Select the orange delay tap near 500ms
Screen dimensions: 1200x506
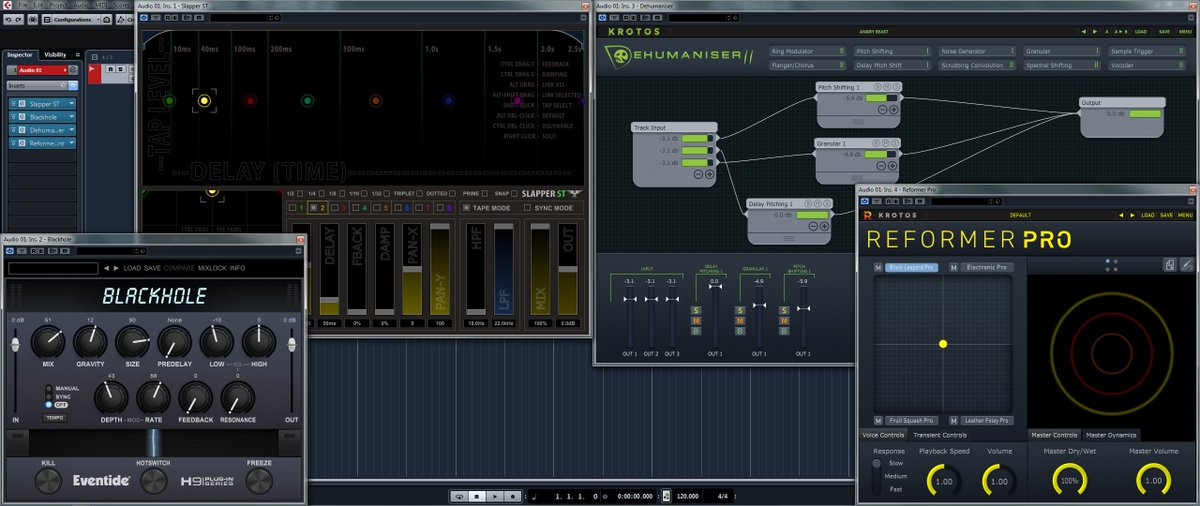[x=375, y=101]
